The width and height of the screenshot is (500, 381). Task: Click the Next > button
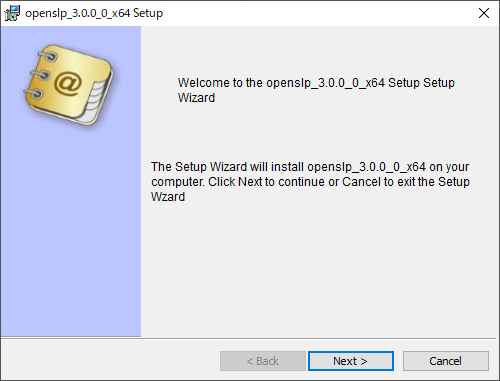pos(351,361)
